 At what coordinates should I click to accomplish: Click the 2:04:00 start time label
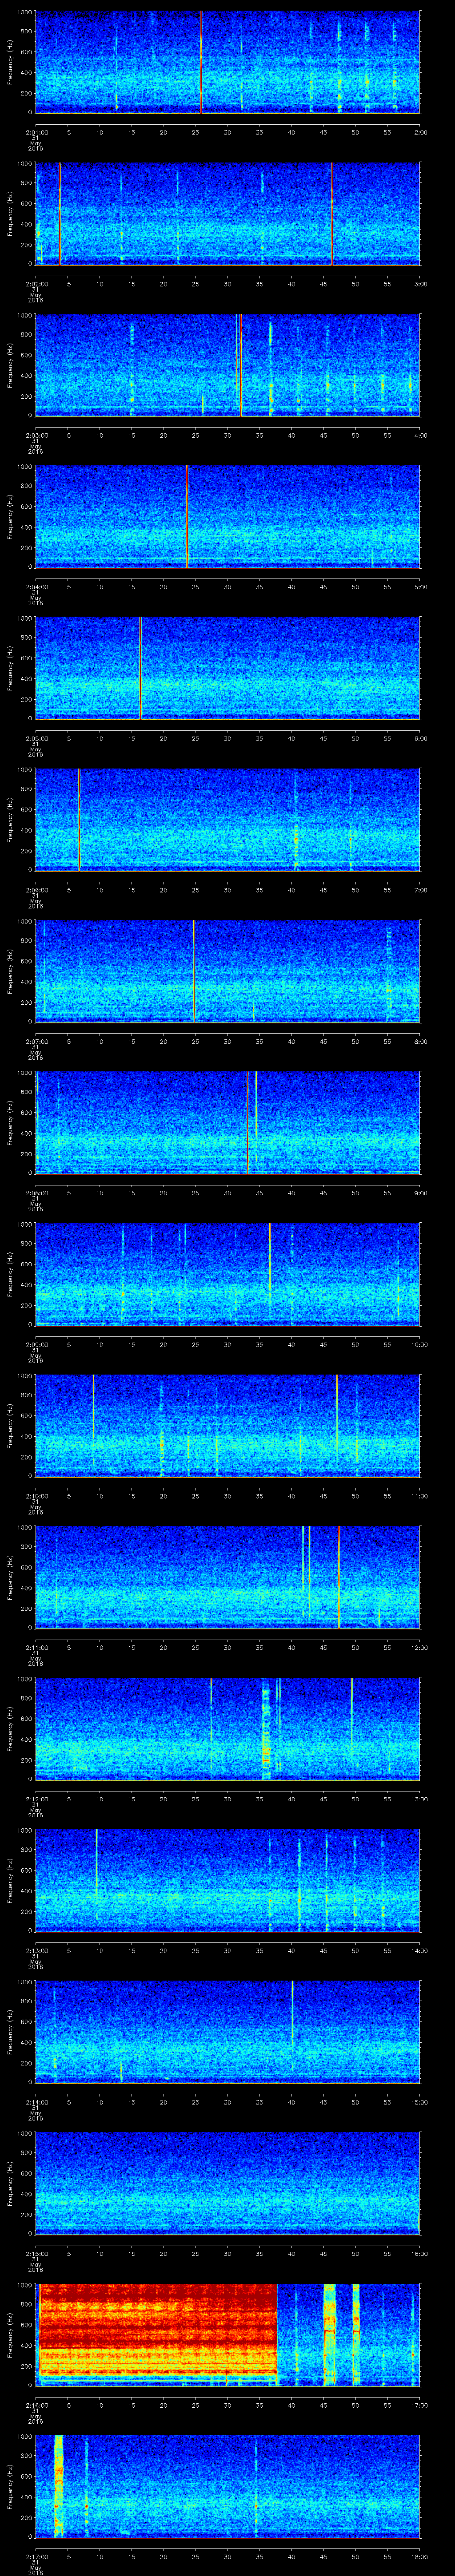pyautogui.click(x=36, y=586)
